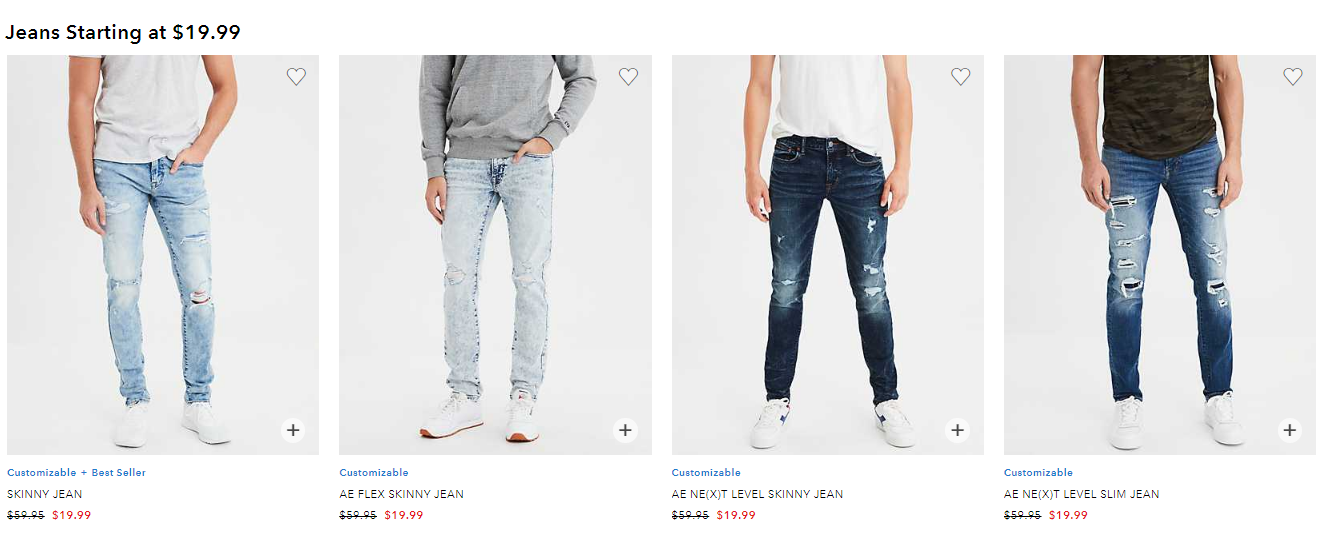This screenshot has height=540, width=1317.
Task: Open quick shop plus for Ne(x)t Level Skinny Jean
Action: pyautogui.click(x=958, y=430)
